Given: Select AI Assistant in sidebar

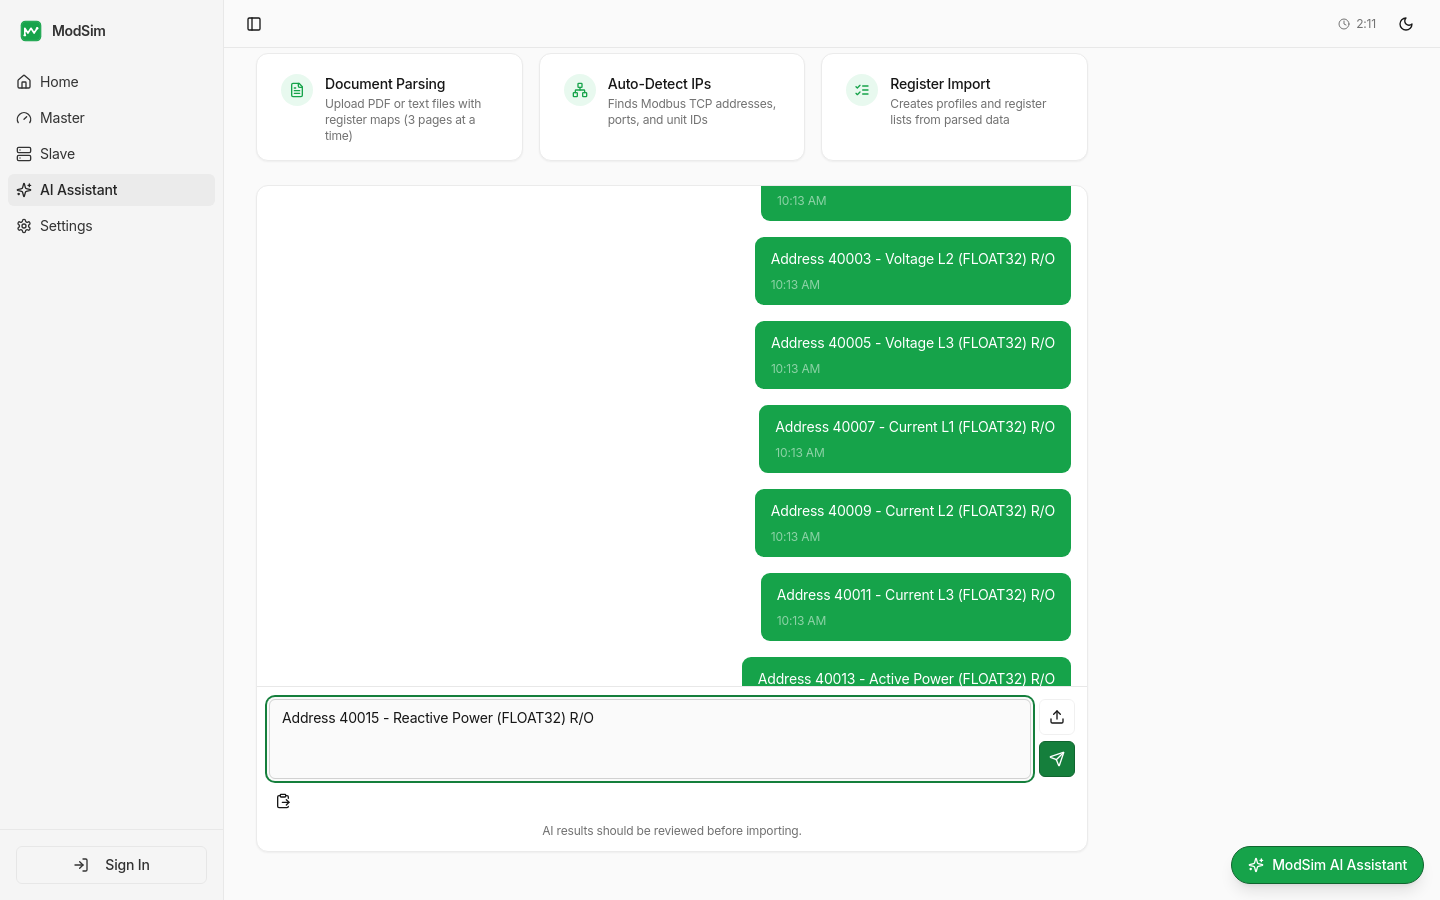Looking at the screenshot, I should pyautogui.click(x=111, y=190).
